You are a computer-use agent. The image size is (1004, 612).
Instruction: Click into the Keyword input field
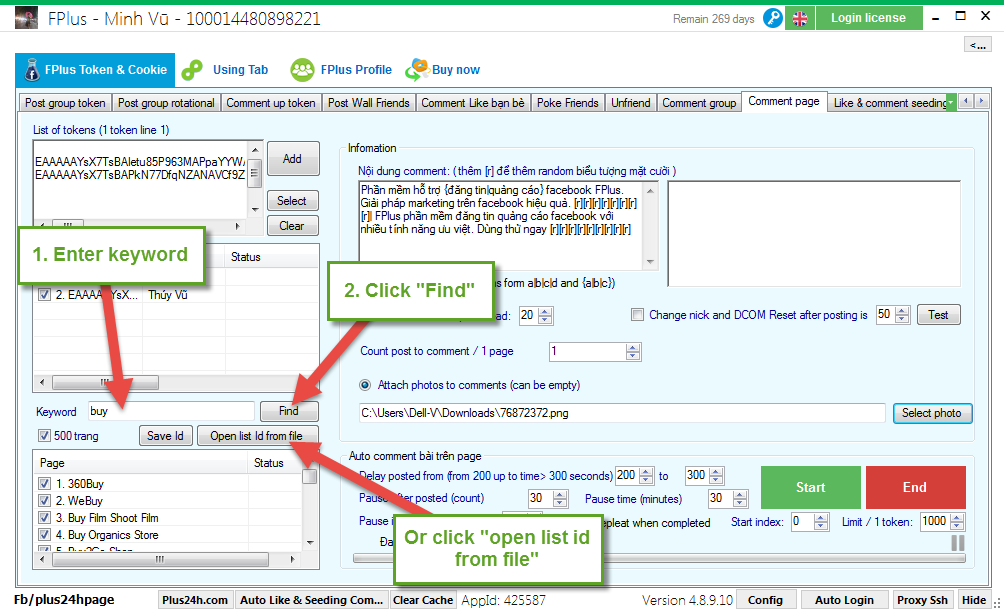pyautogui.click(x=170, y=411)
